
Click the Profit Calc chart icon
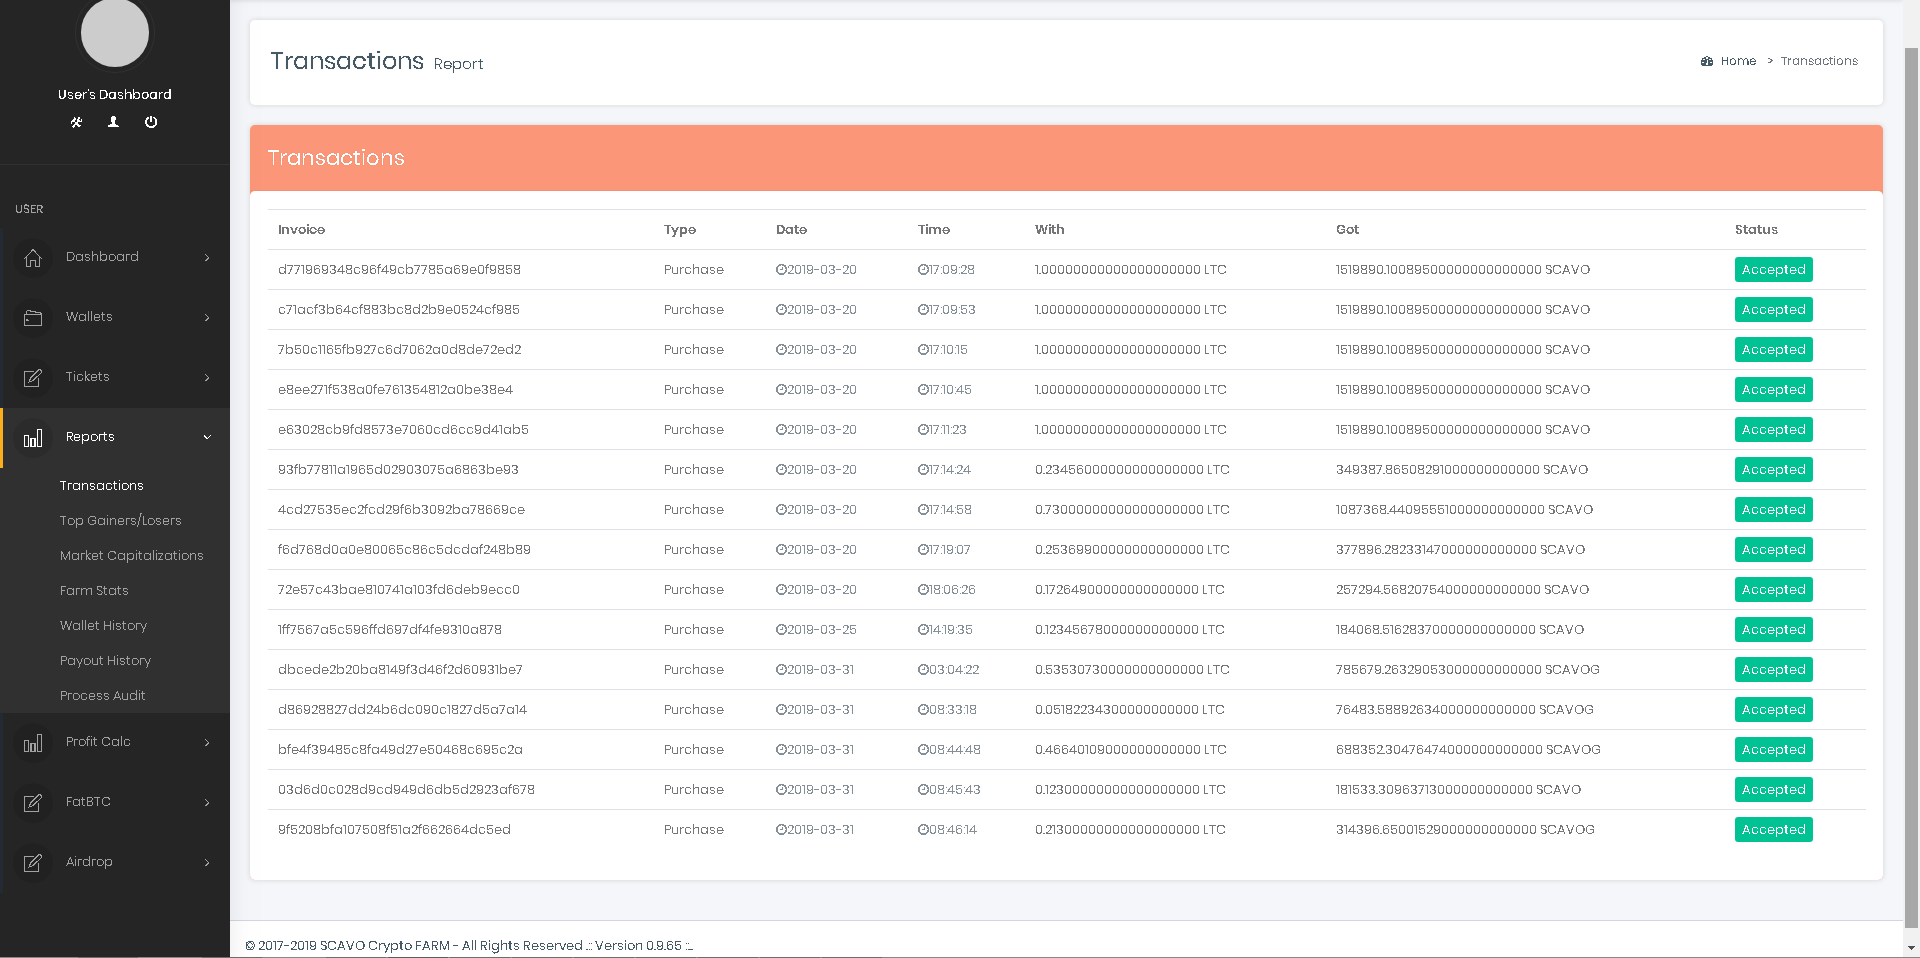tap(33, 743)
